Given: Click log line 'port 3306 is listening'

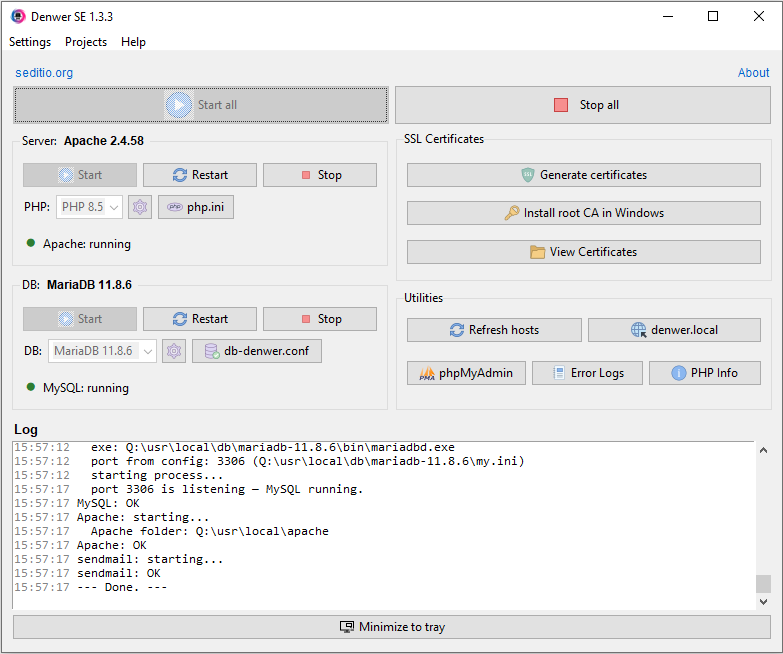Looking at the screenshot, I should point(227,489).
